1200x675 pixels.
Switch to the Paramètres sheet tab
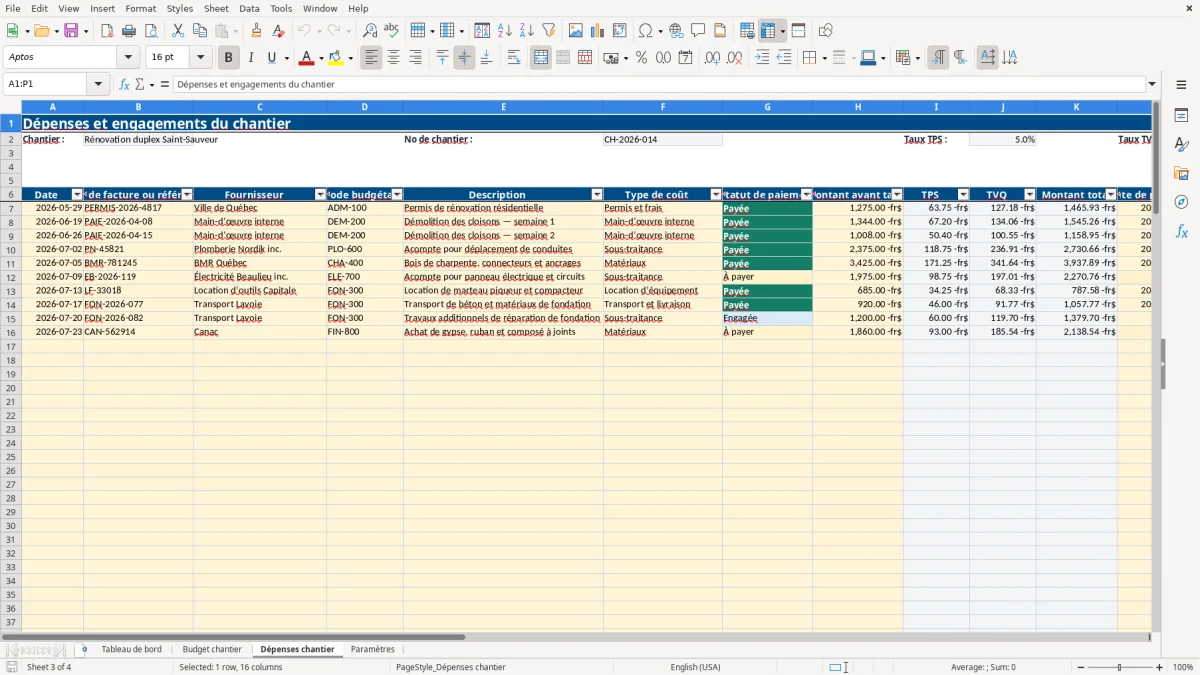373,649
